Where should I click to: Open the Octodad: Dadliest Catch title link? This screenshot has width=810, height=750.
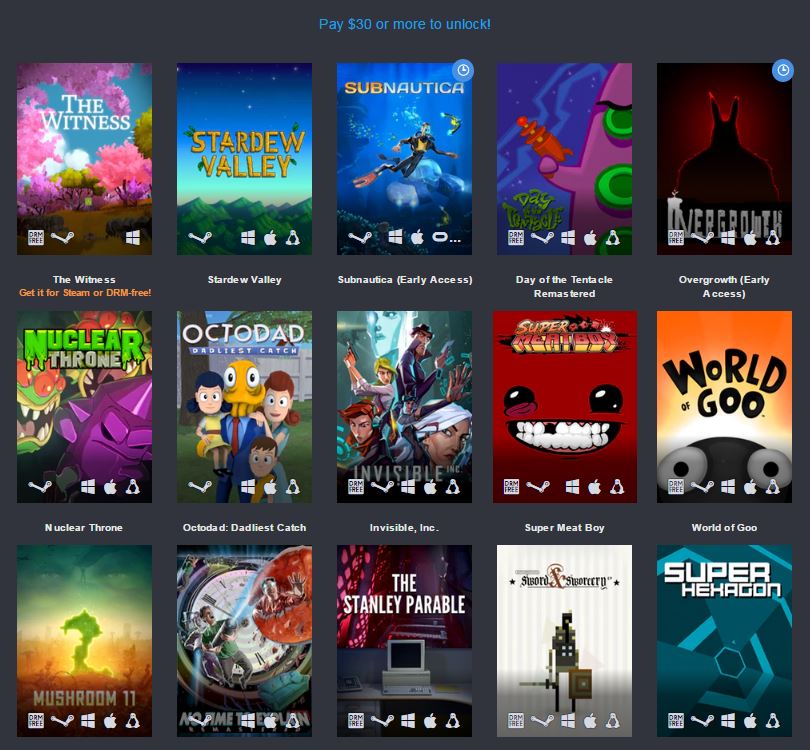pos(245,527)
